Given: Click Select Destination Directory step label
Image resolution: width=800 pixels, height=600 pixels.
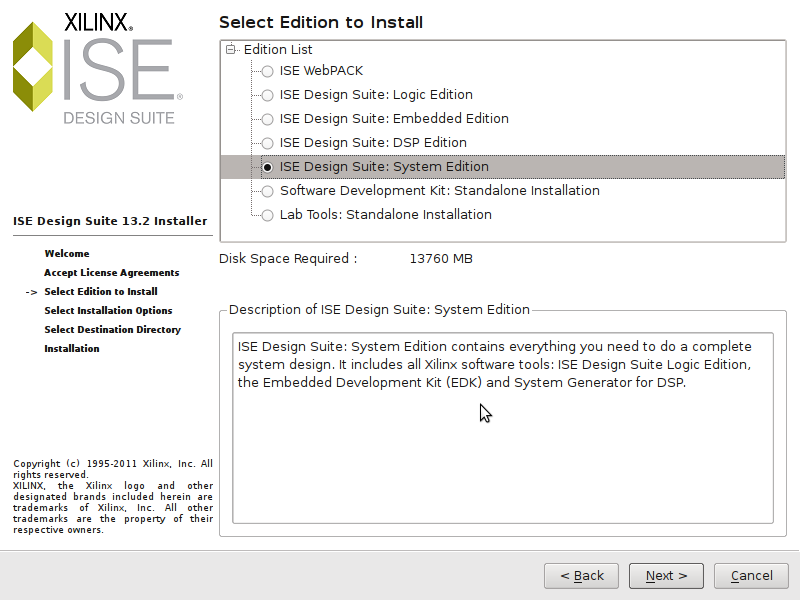Looking at the screenshot, I should click(113, 330).
